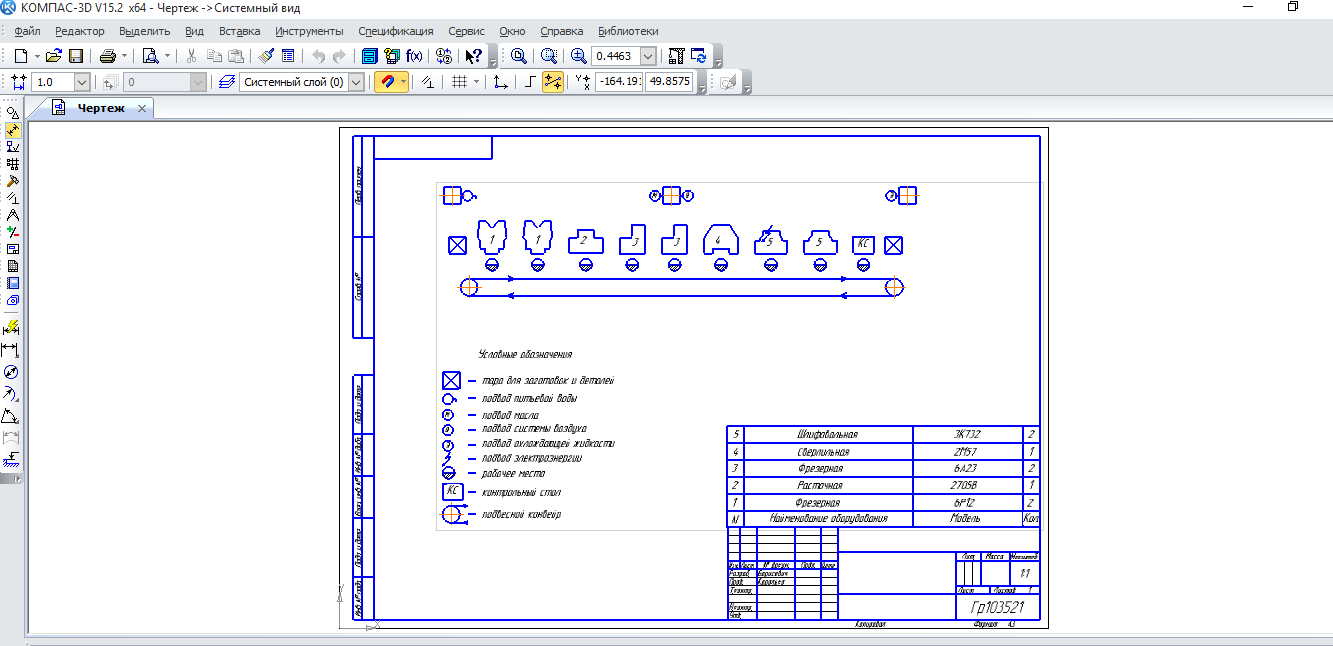Click the Наименование оборудования header cell
This screenshot has width=1333, height=646.
pyautogui.click(x=829, y=519)
